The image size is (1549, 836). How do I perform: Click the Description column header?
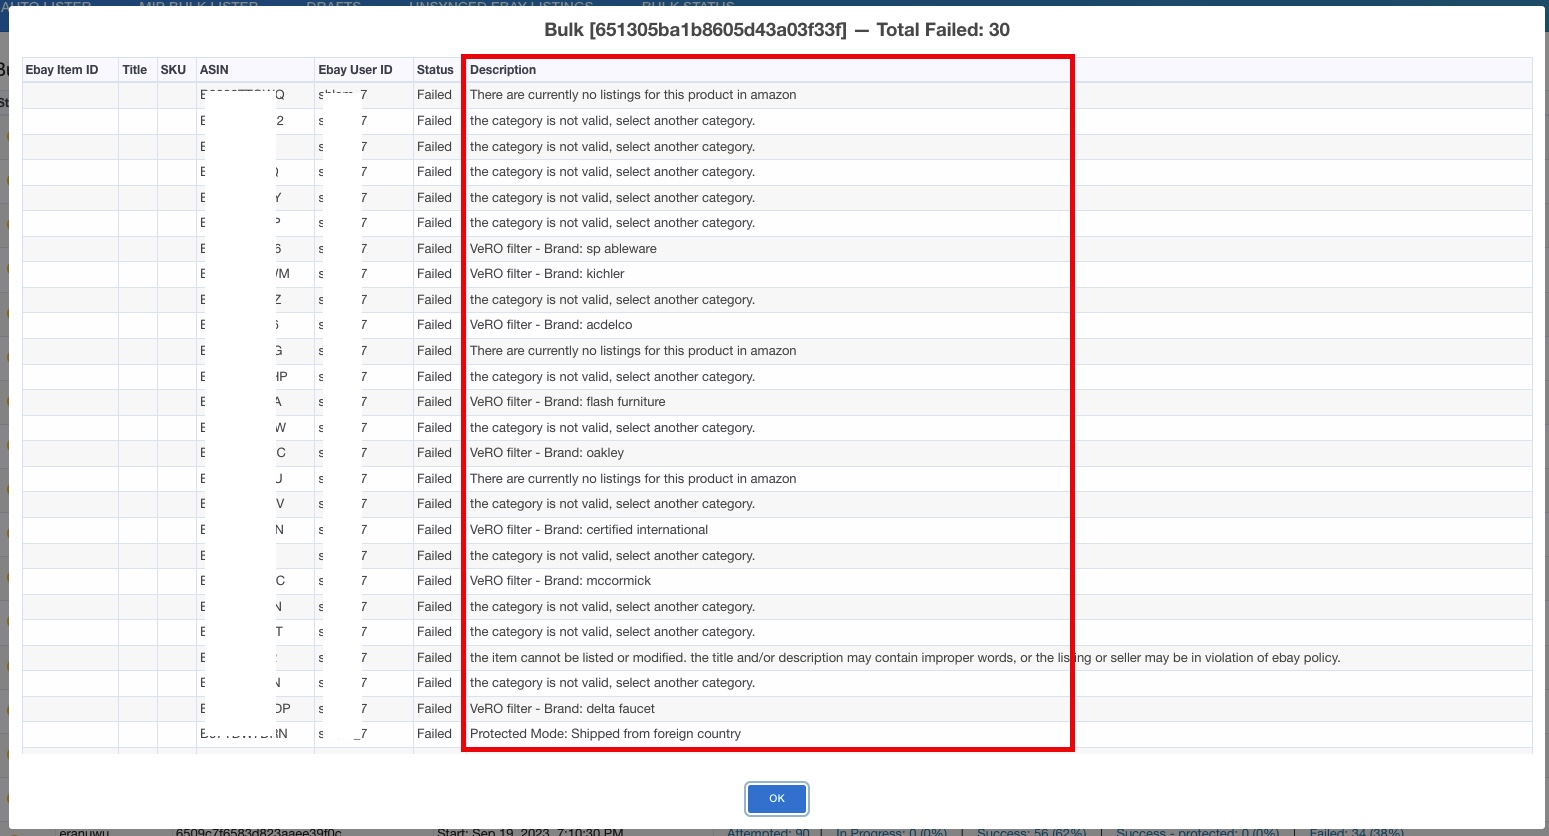click(503, 70)
